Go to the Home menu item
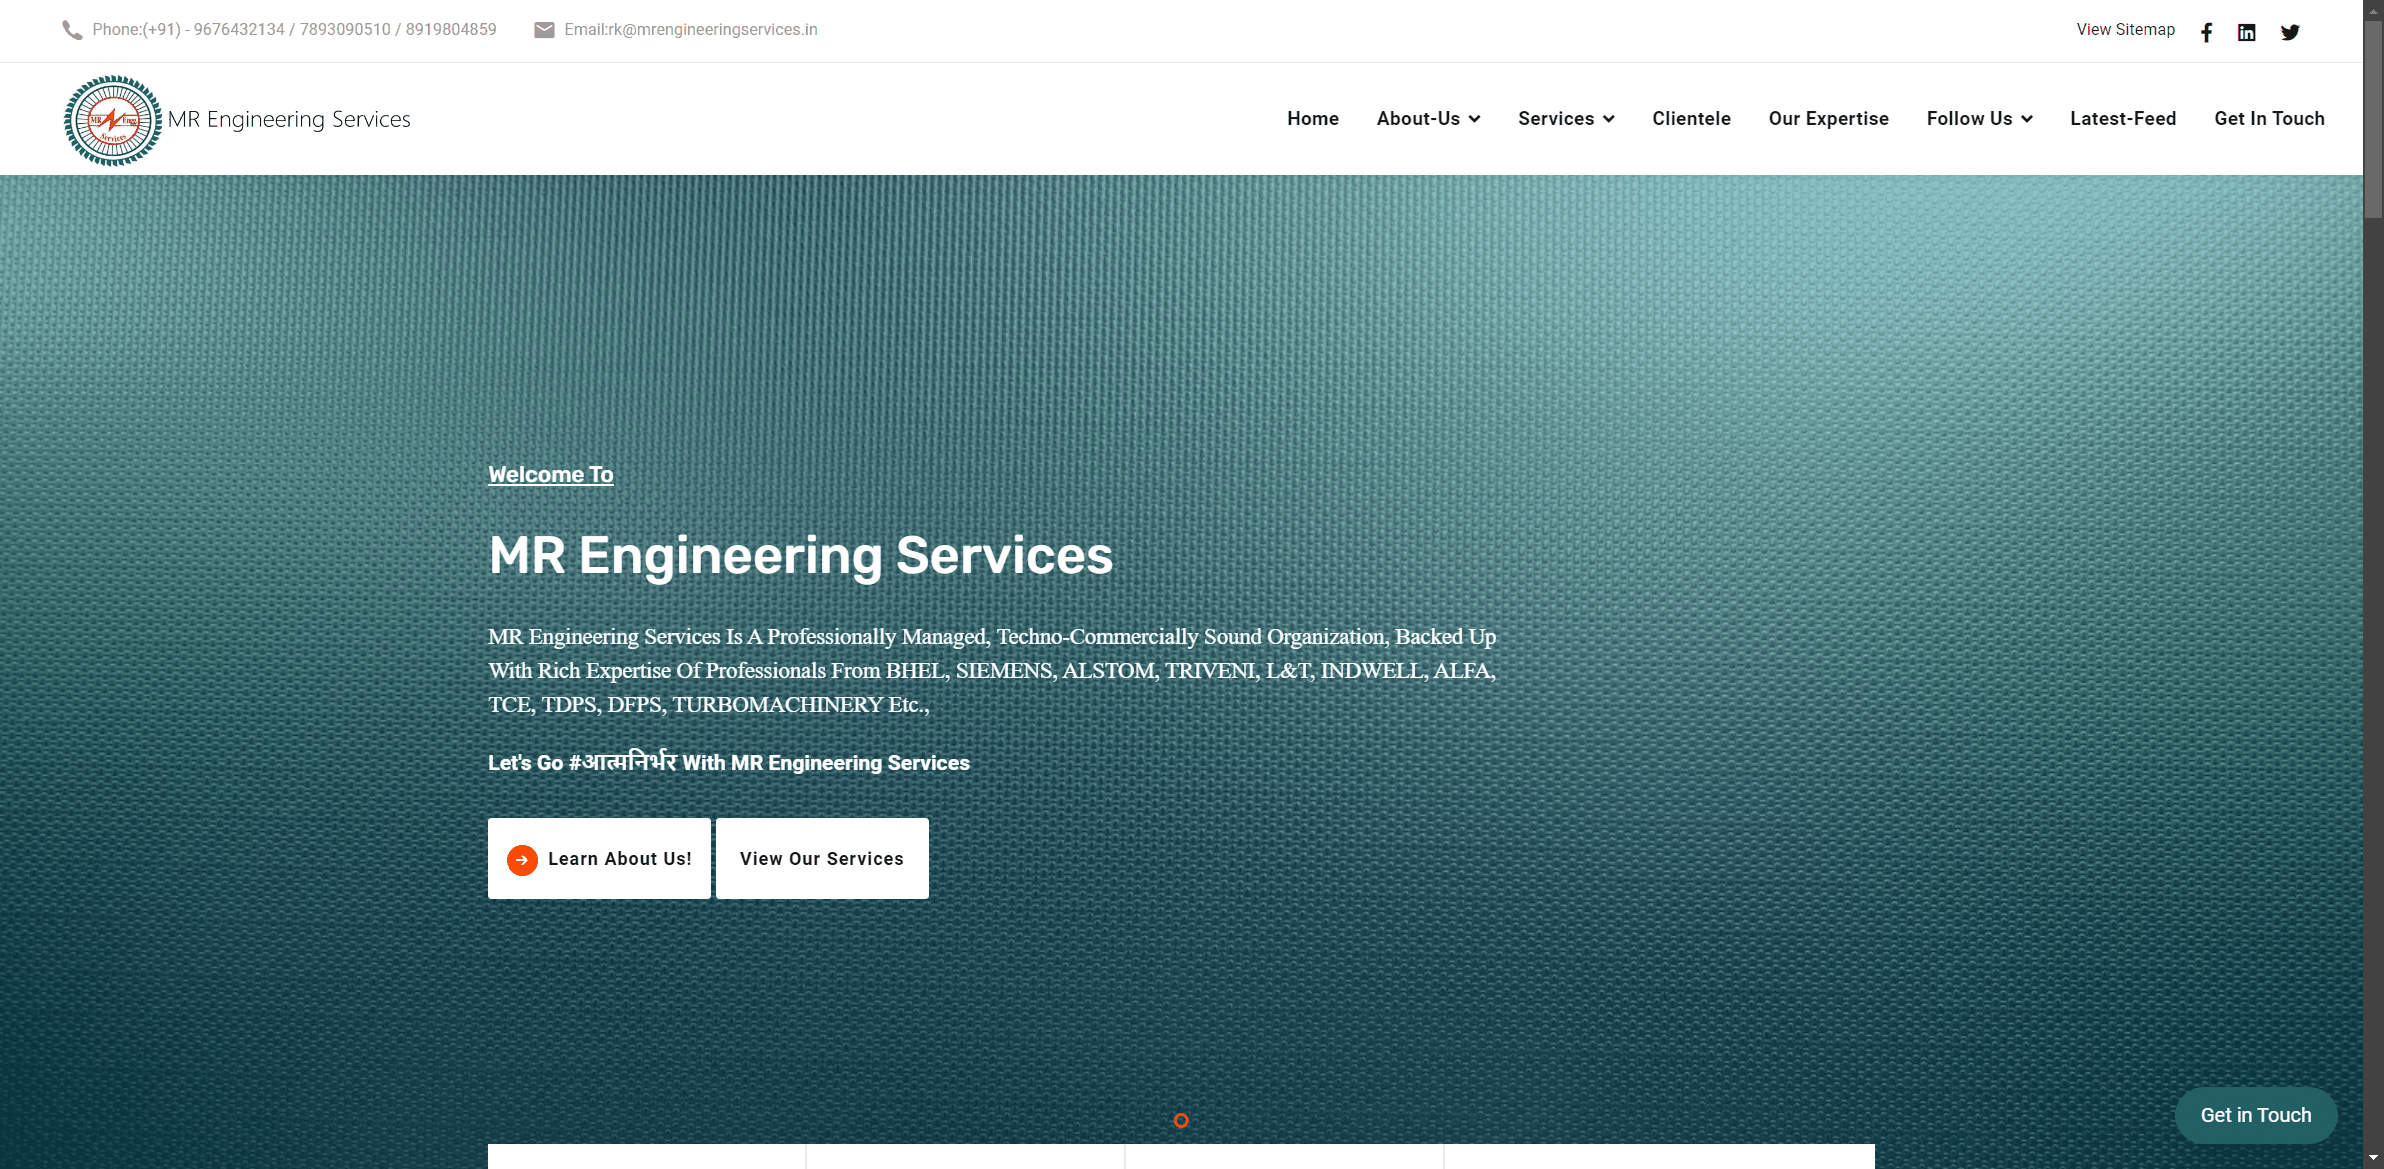2384x1169 pixels. tap(1313, 118)
